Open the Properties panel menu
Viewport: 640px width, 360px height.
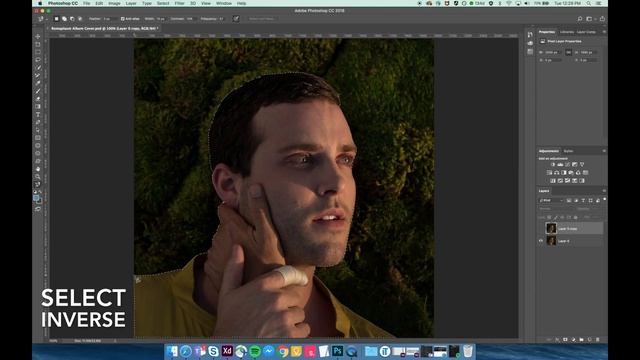pos(604,32)
